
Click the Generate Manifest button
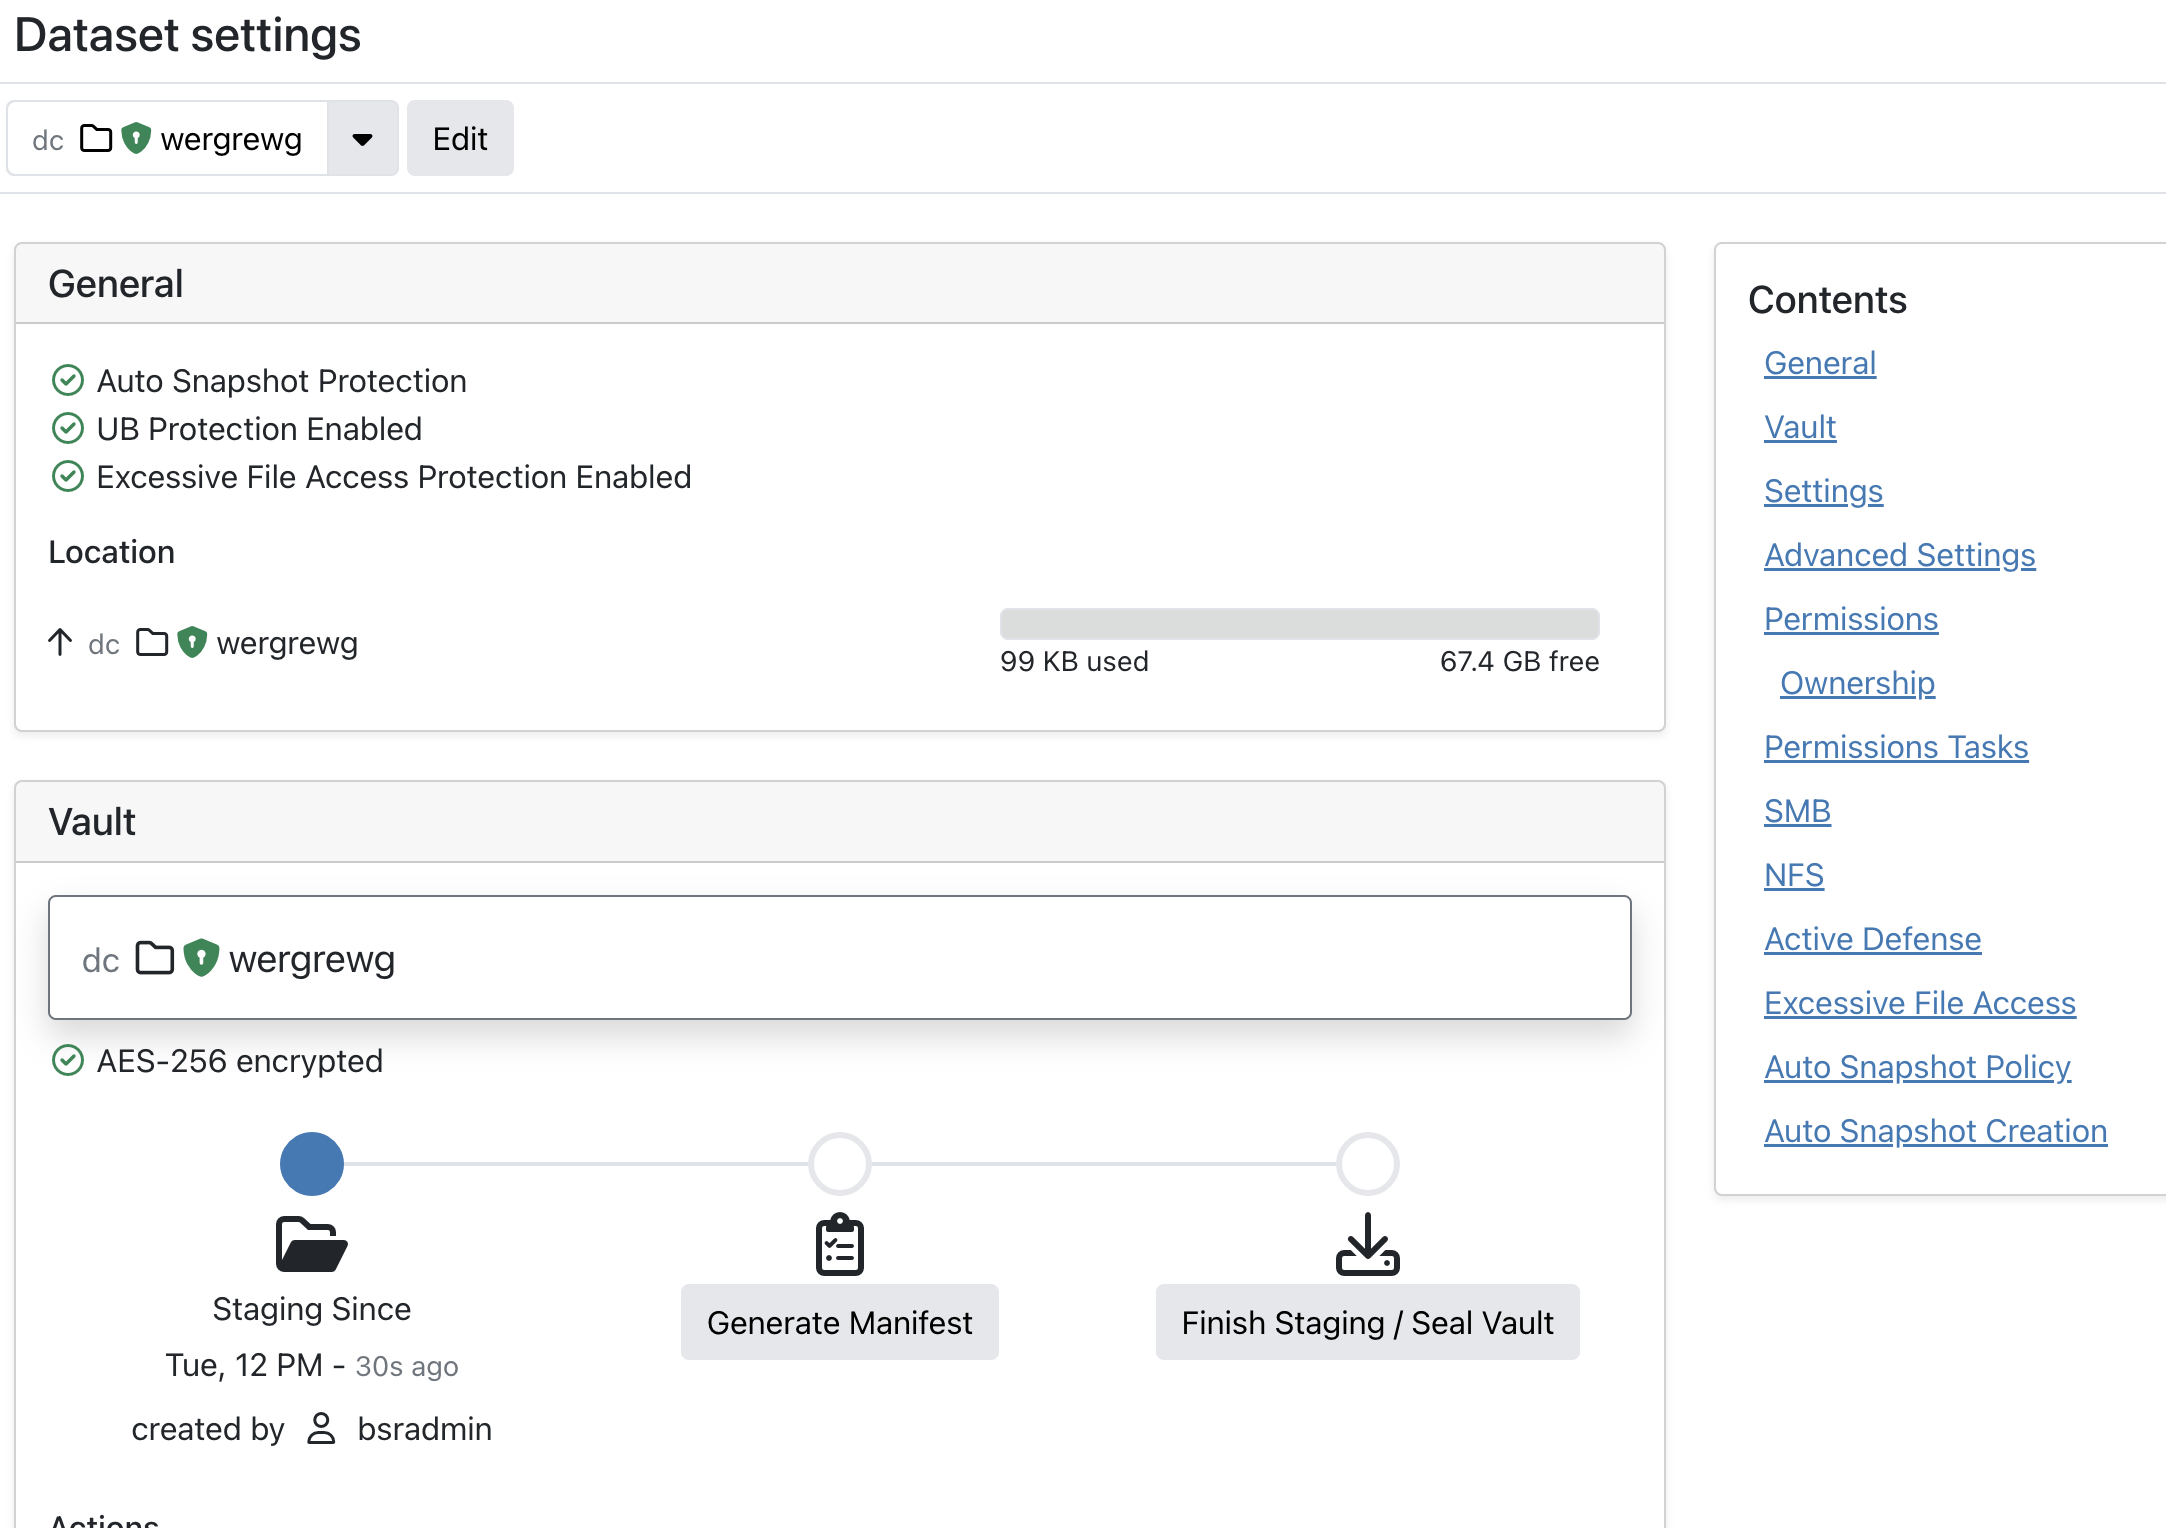839,1322
